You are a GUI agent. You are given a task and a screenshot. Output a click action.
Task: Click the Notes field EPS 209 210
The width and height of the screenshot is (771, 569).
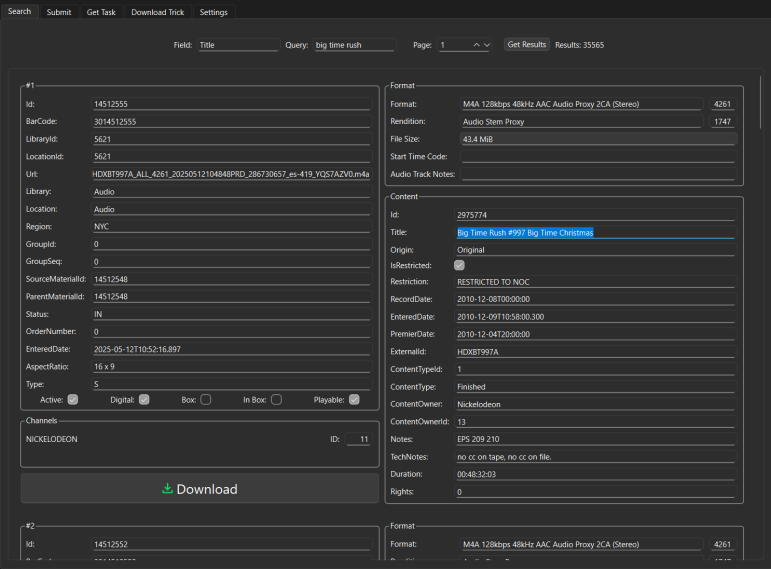[595, 439]
